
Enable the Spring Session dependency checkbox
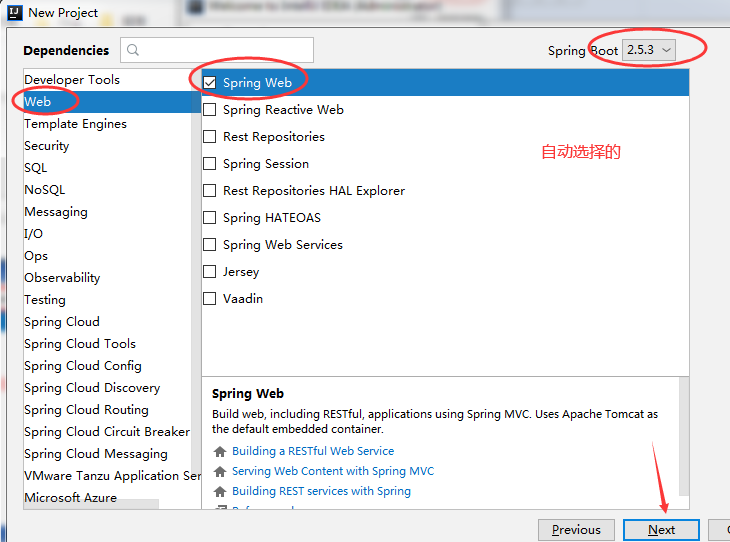[x=210, y=164]
